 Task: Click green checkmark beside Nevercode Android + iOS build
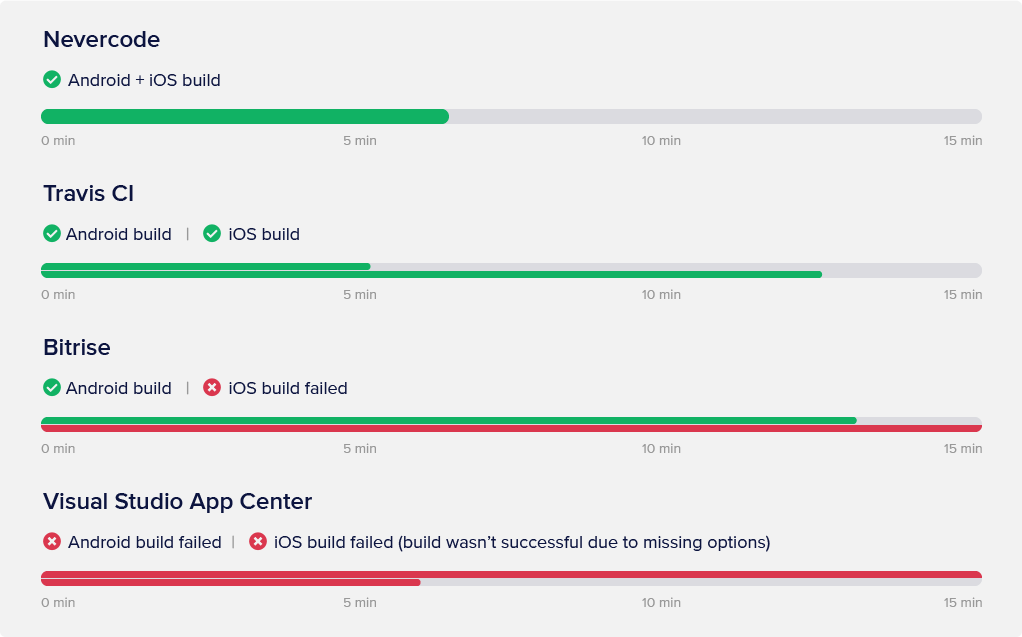click(x=52, y=80)
